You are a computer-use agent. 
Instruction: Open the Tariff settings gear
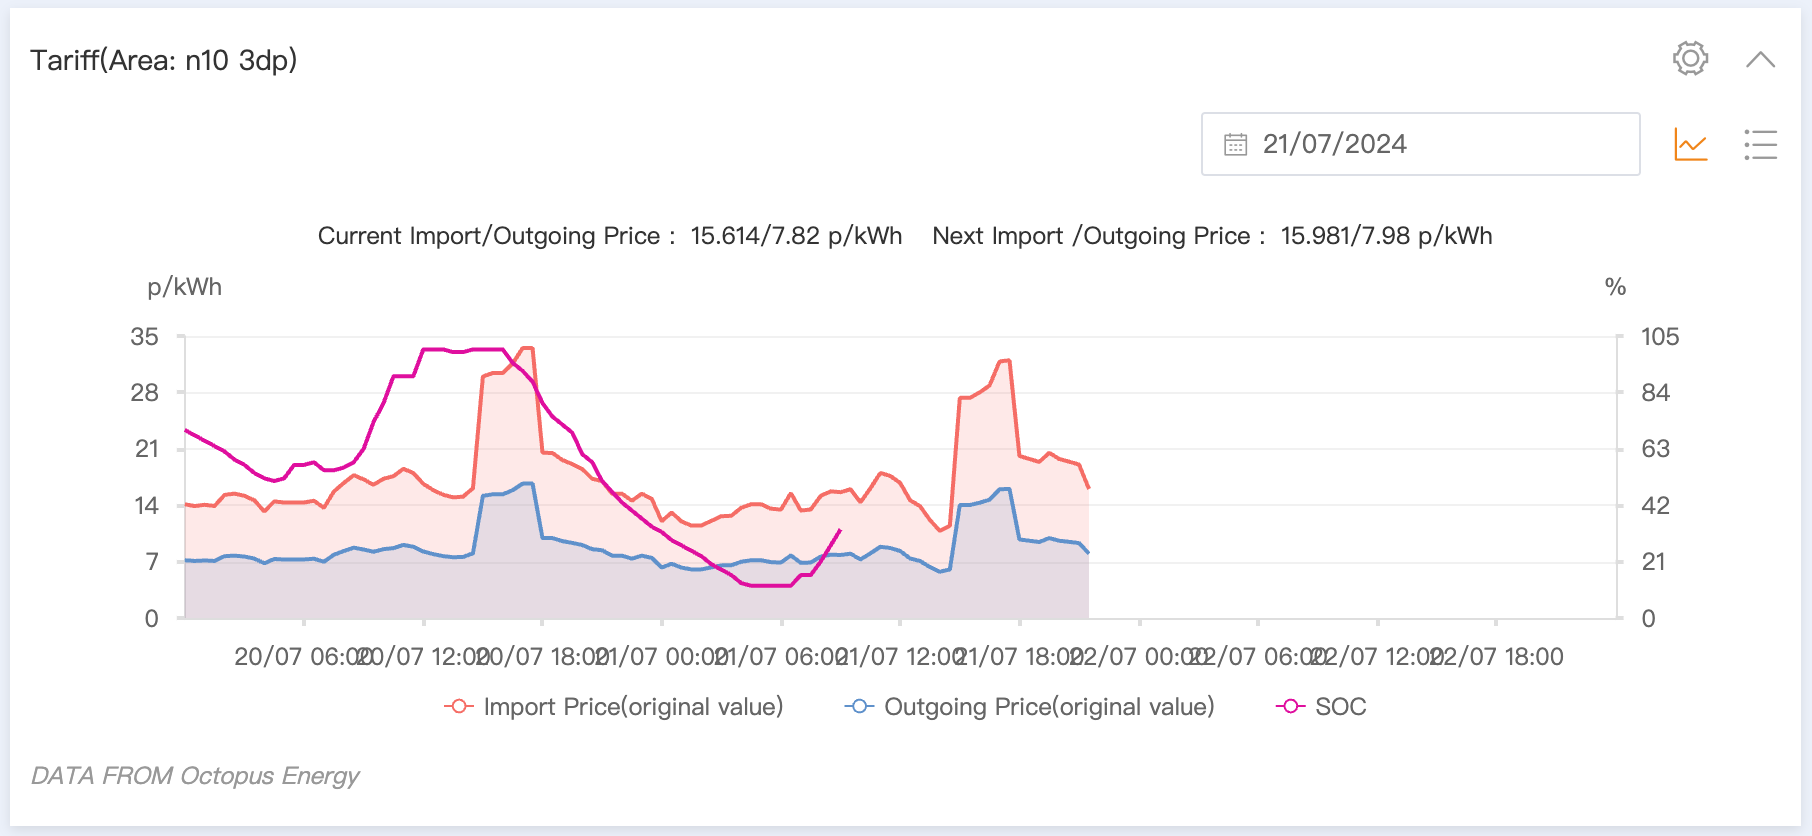click(1690, 59)
